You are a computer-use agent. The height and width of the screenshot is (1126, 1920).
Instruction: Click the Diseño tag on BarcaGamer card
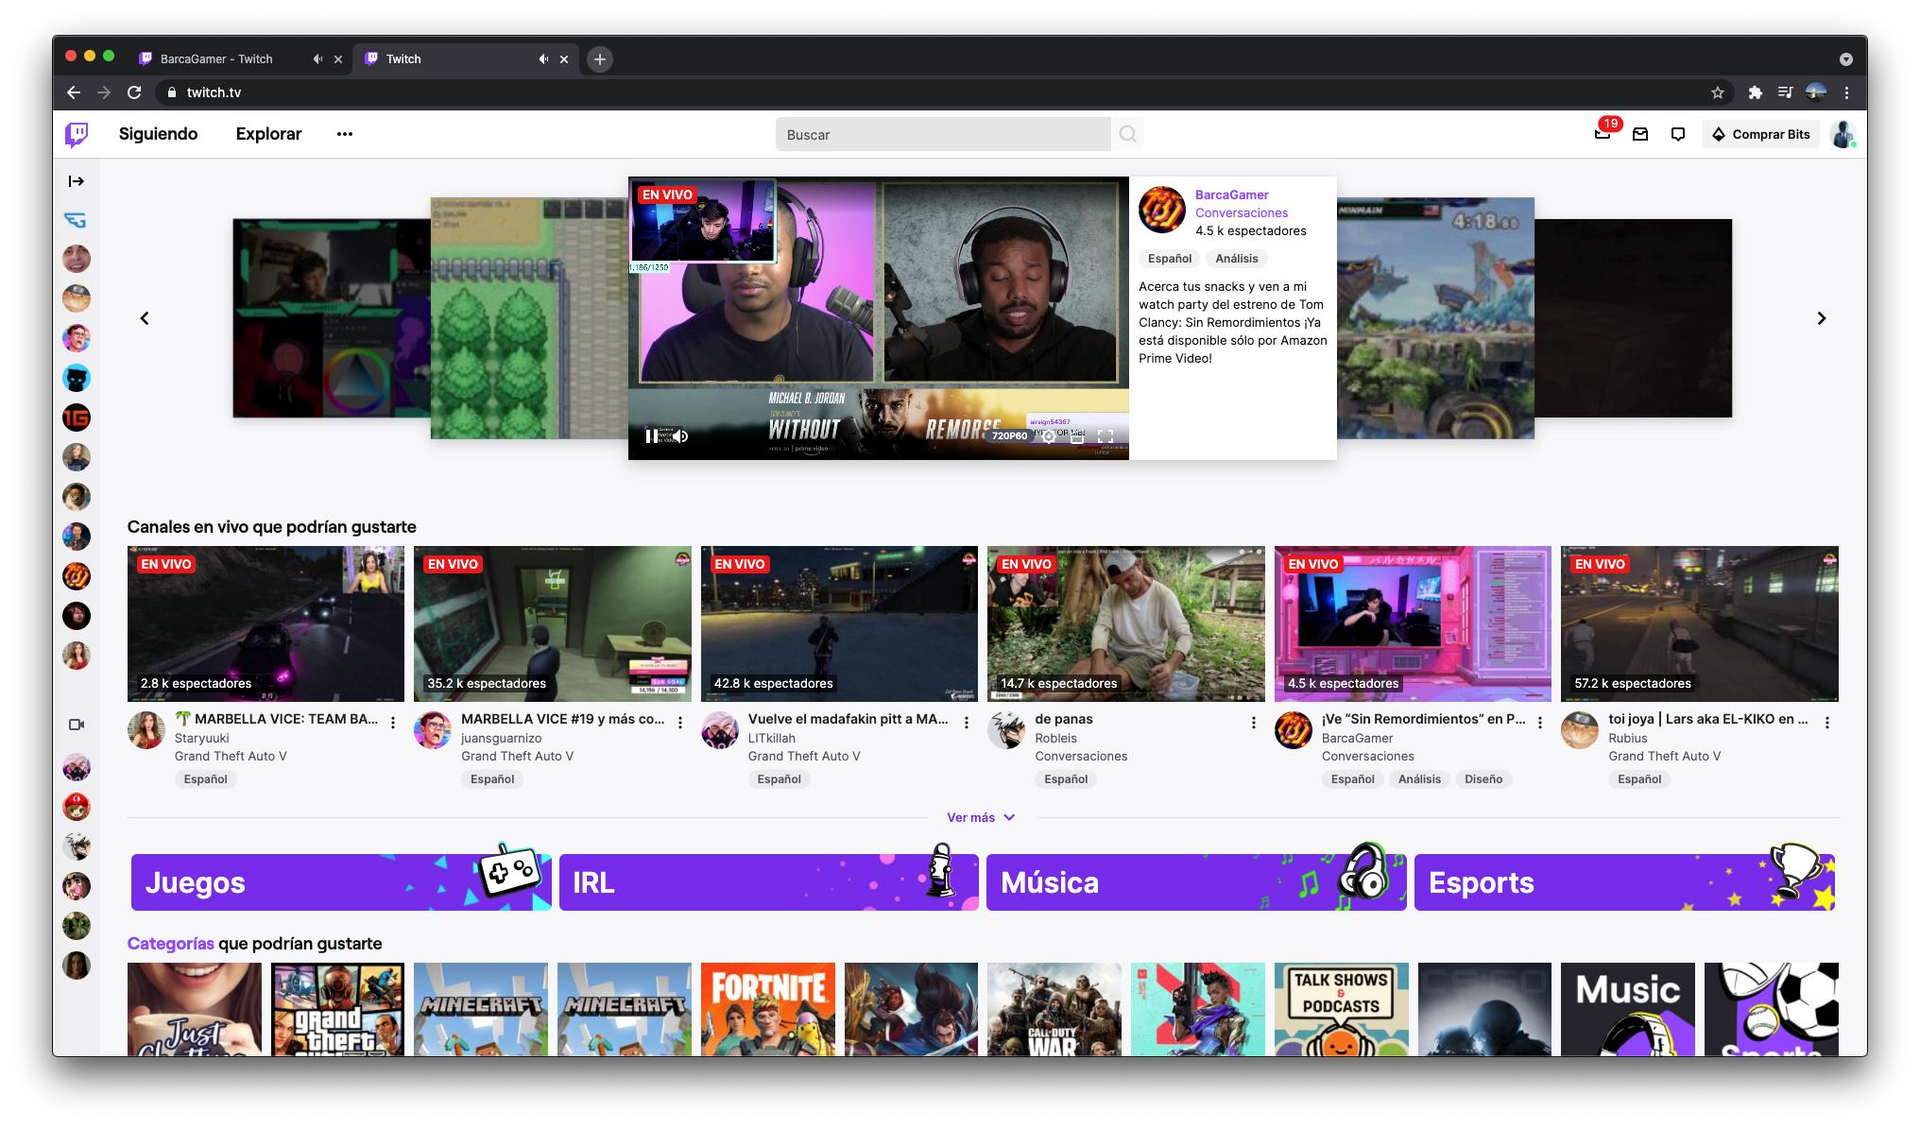pyautogui.click(x=1484, y=779)
